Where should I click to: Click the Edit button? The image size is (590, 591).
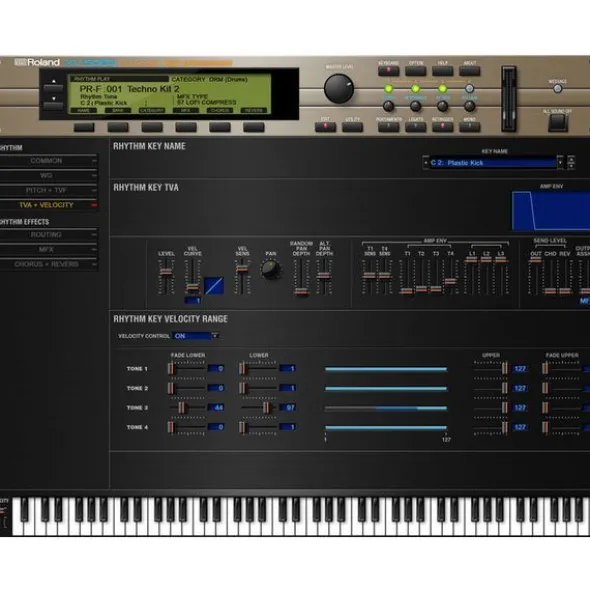325,127
